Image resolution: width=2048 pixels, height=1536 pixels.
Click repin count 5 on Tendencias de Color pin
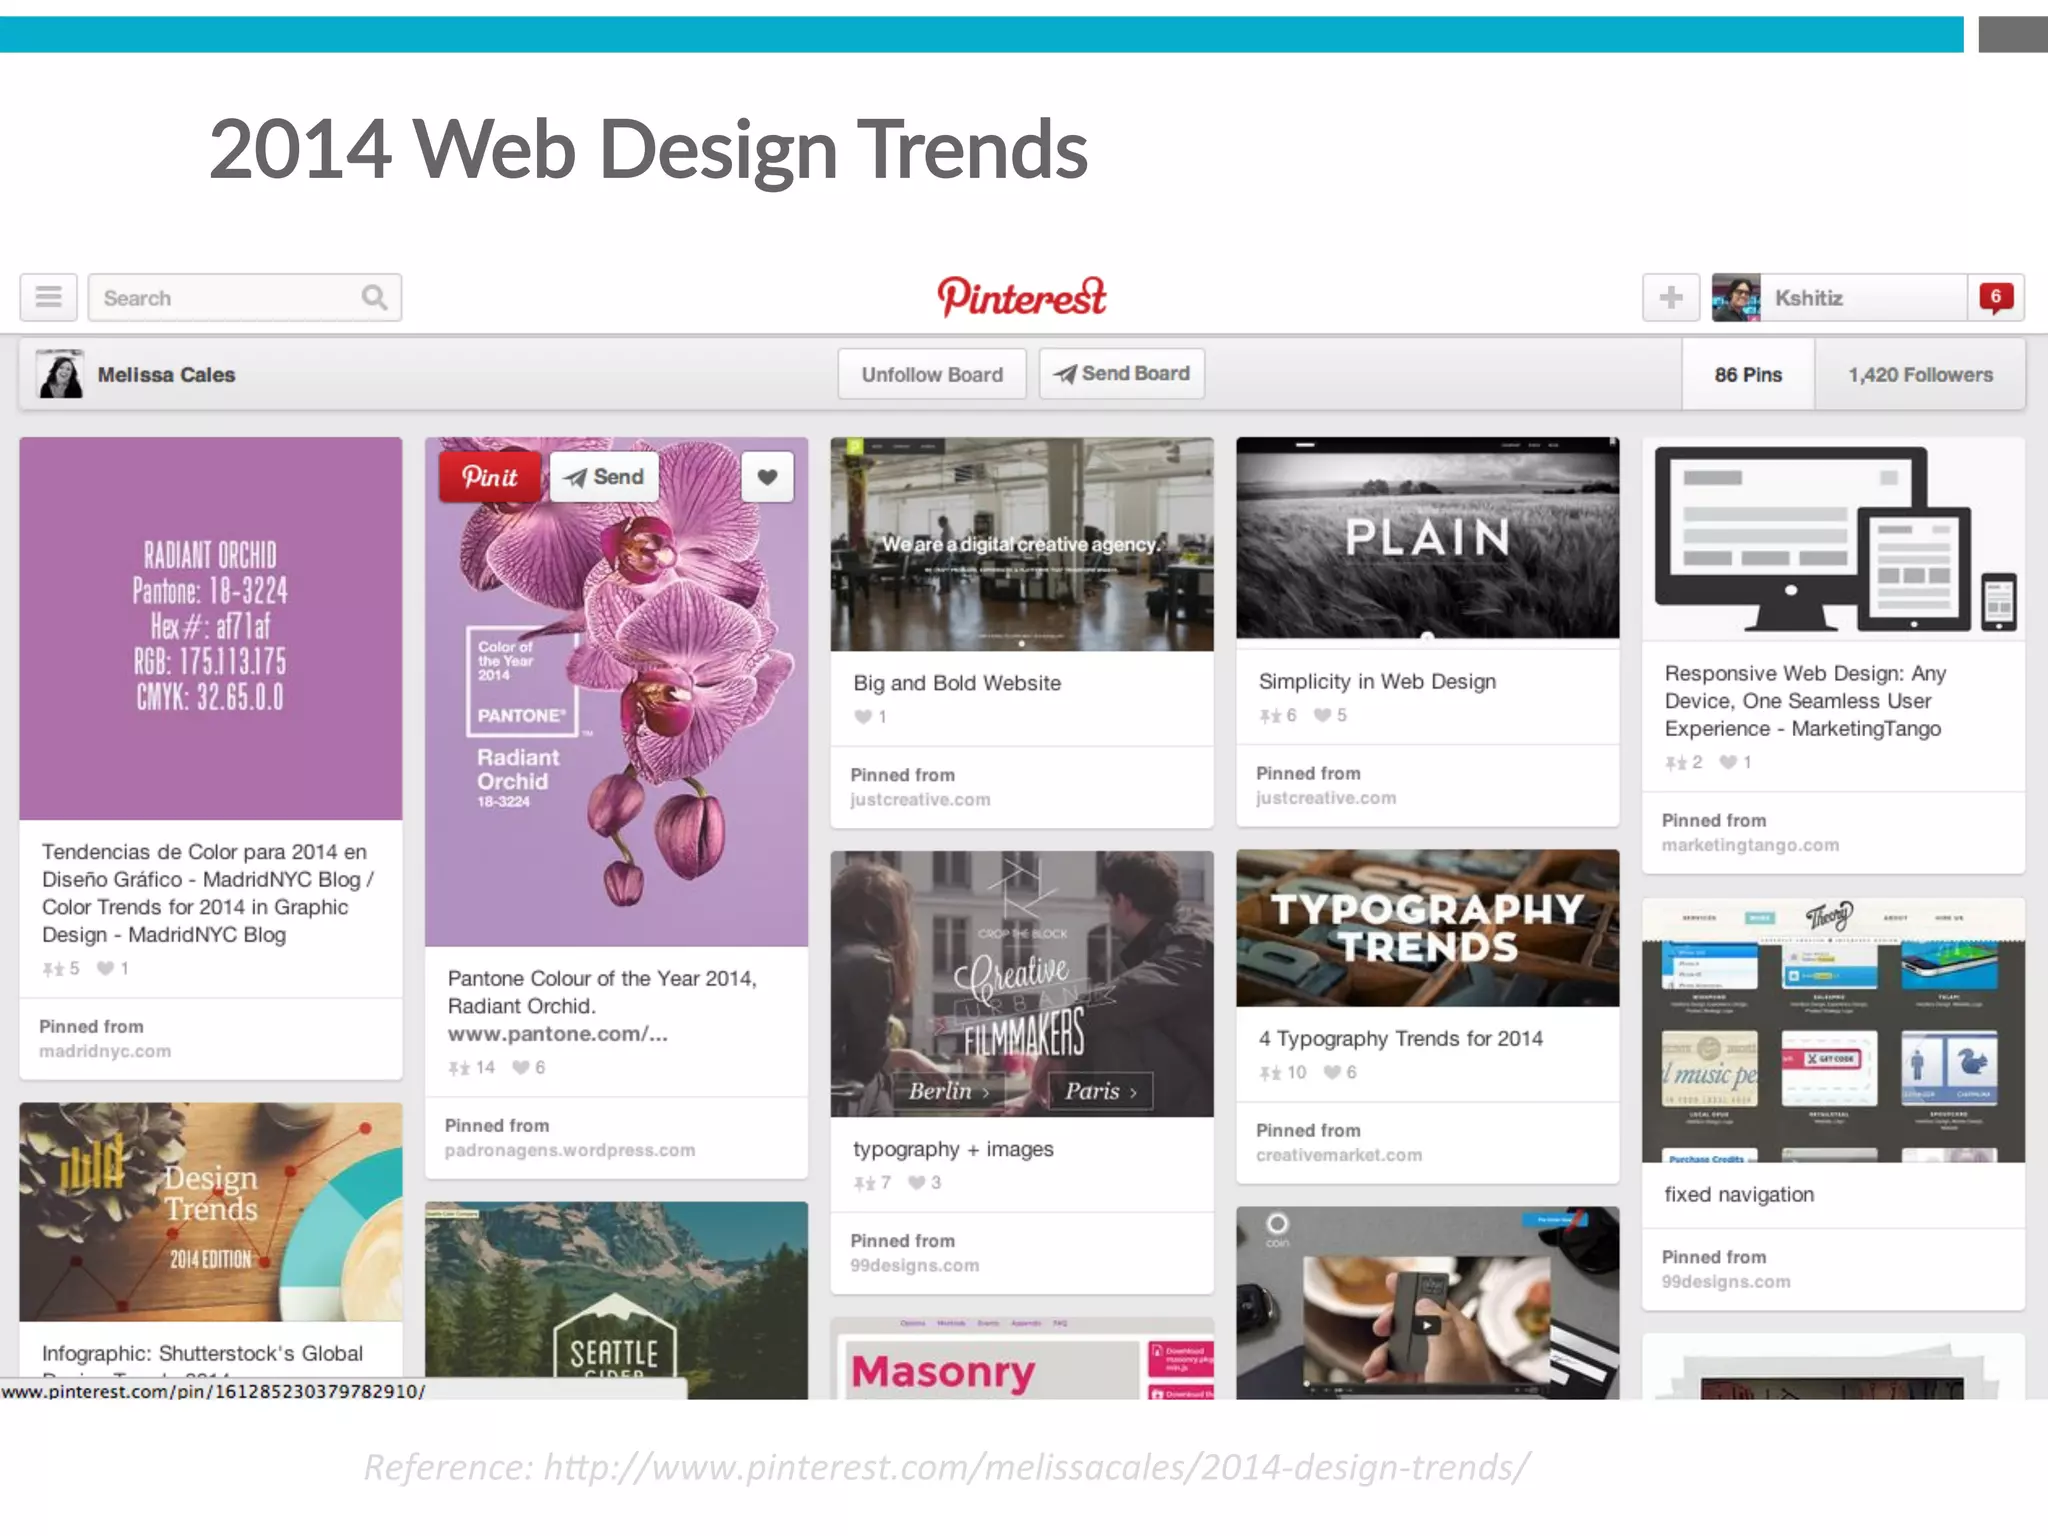[x=60, y=969]
